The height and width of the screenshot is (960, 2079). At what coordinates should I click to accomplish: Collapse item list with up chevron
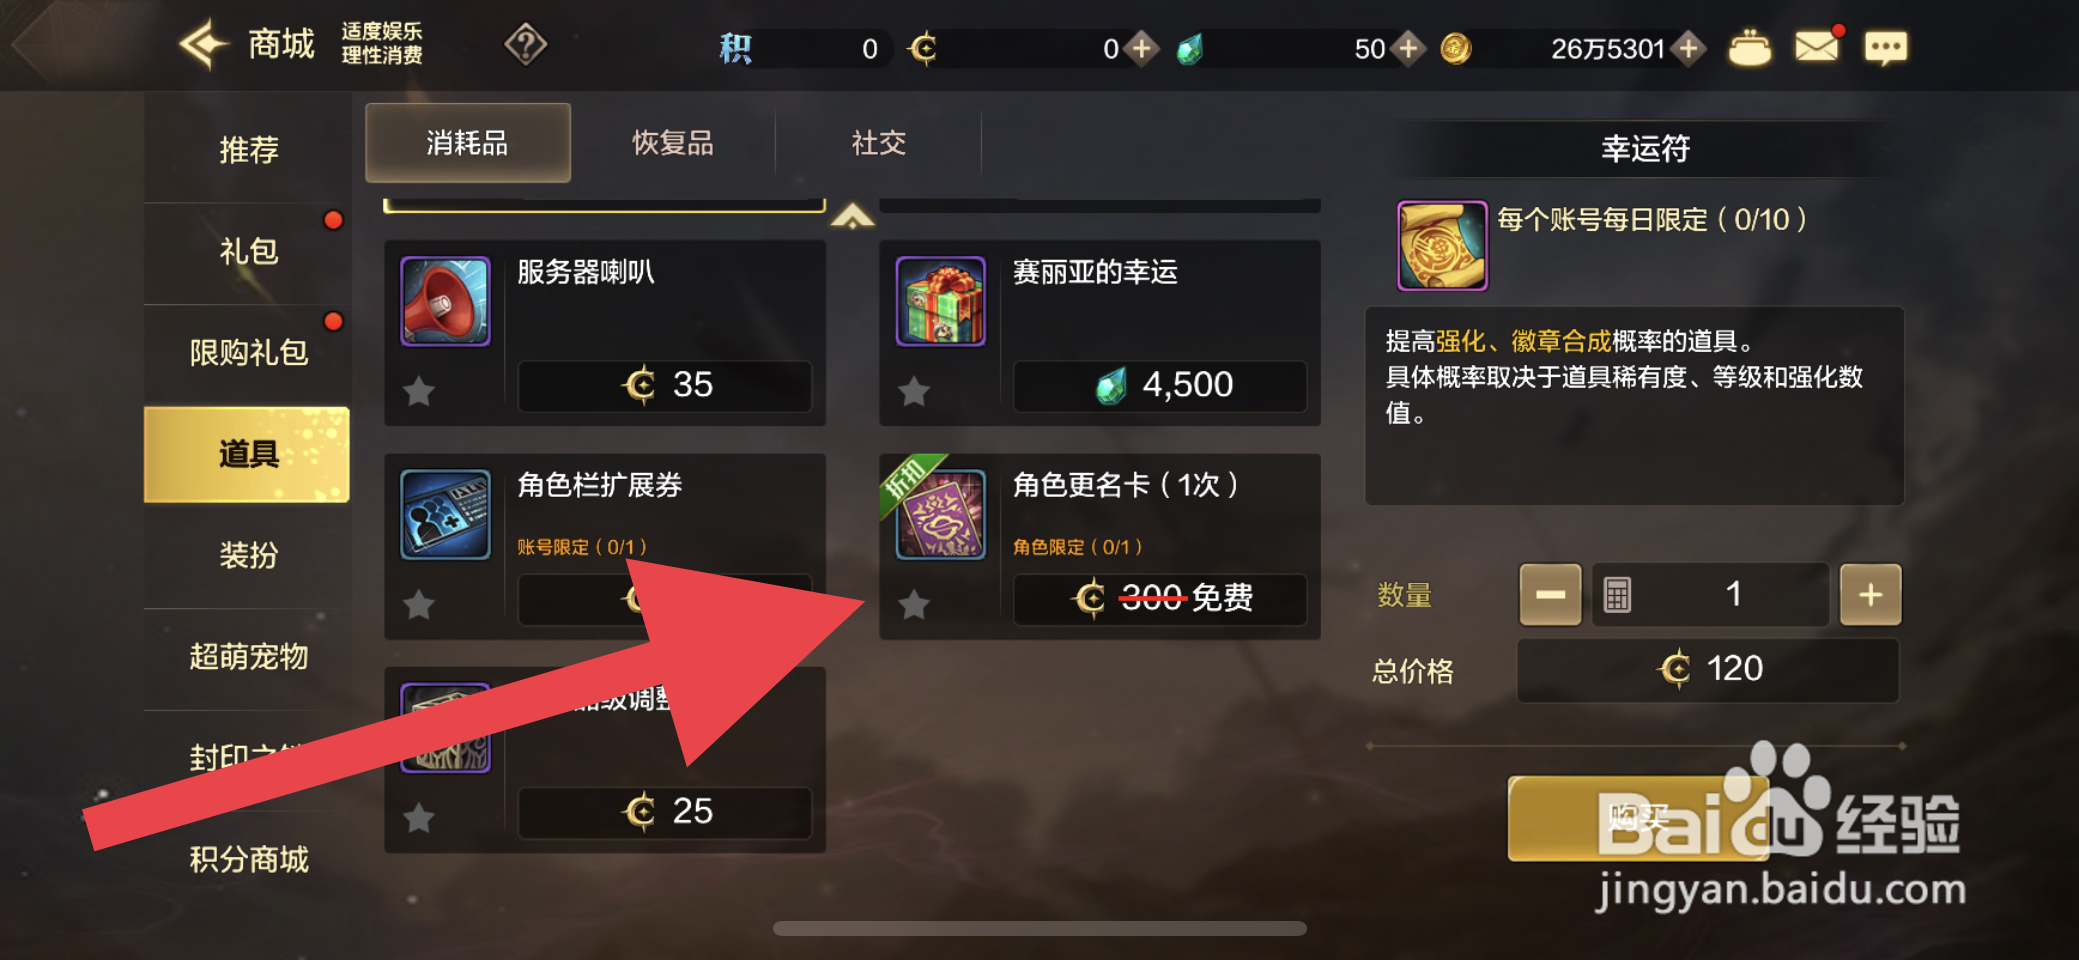coord(852,216)
